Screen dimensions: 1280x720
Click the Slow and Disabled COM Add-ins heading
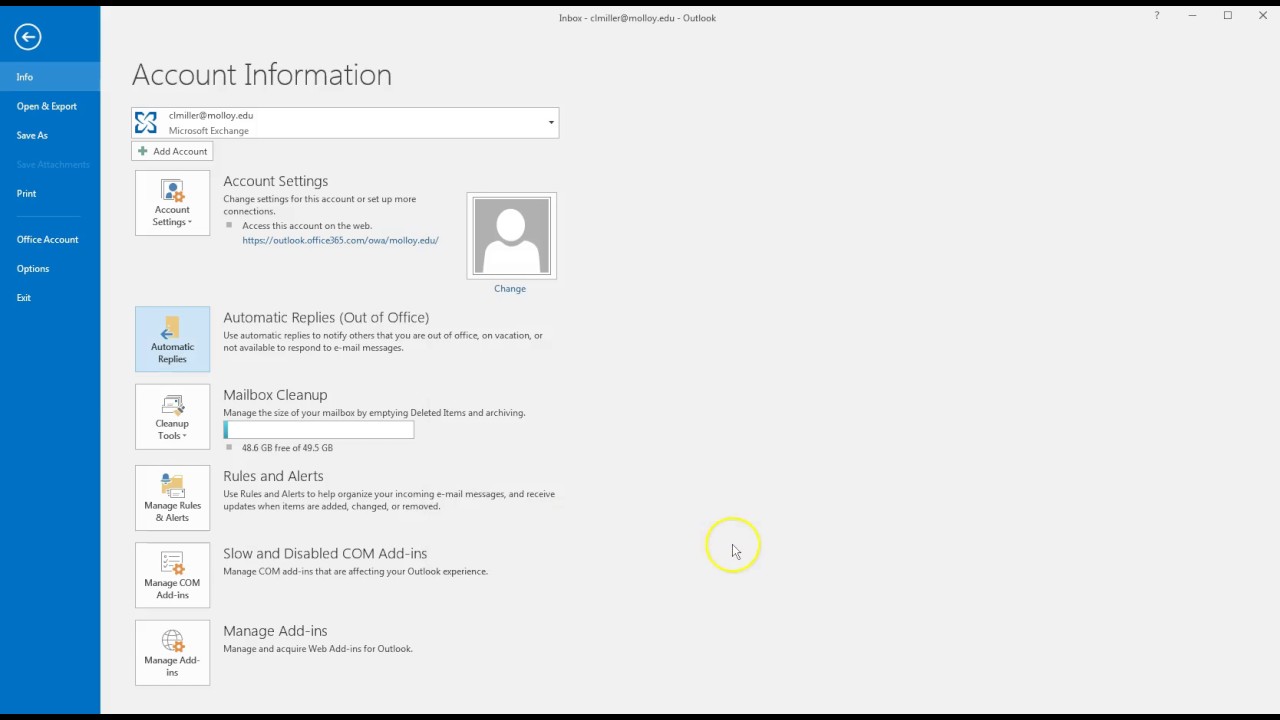pos(325,553)
